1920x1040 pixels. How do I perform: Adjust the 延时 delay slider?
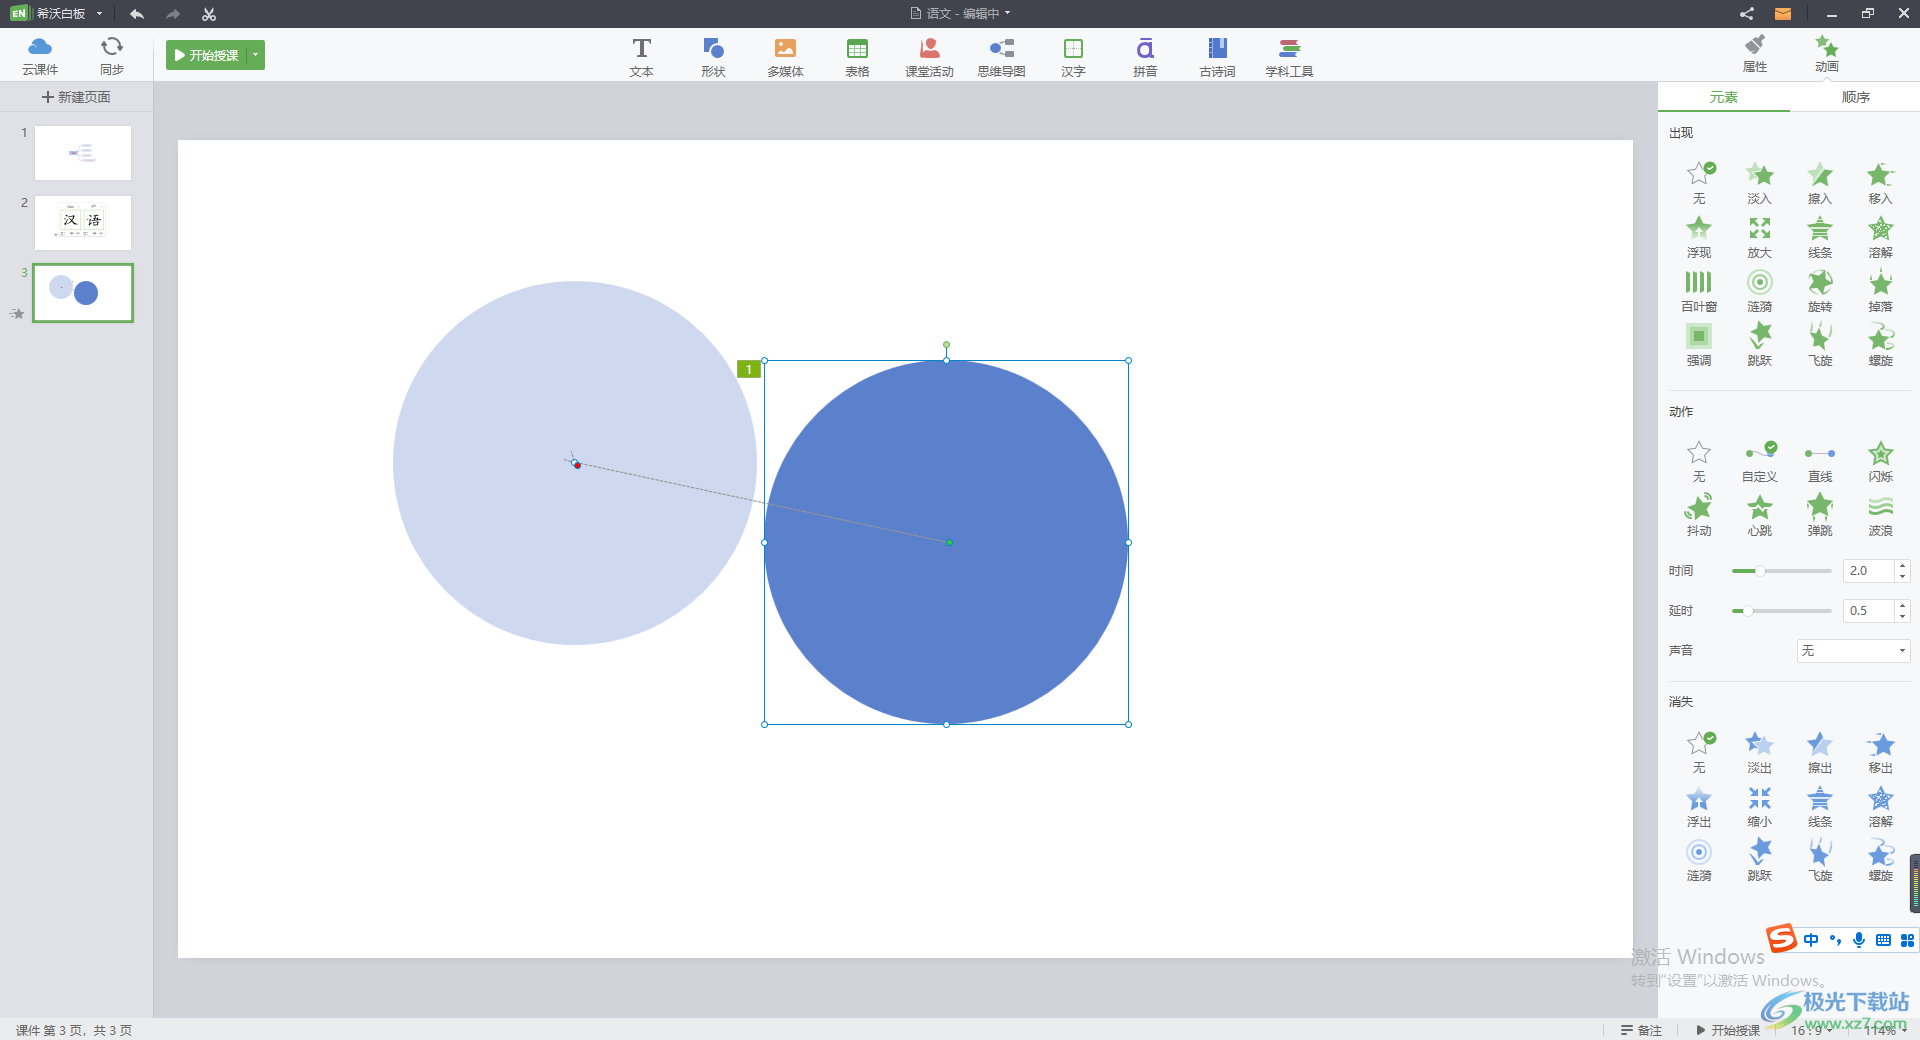[1781, 611]
